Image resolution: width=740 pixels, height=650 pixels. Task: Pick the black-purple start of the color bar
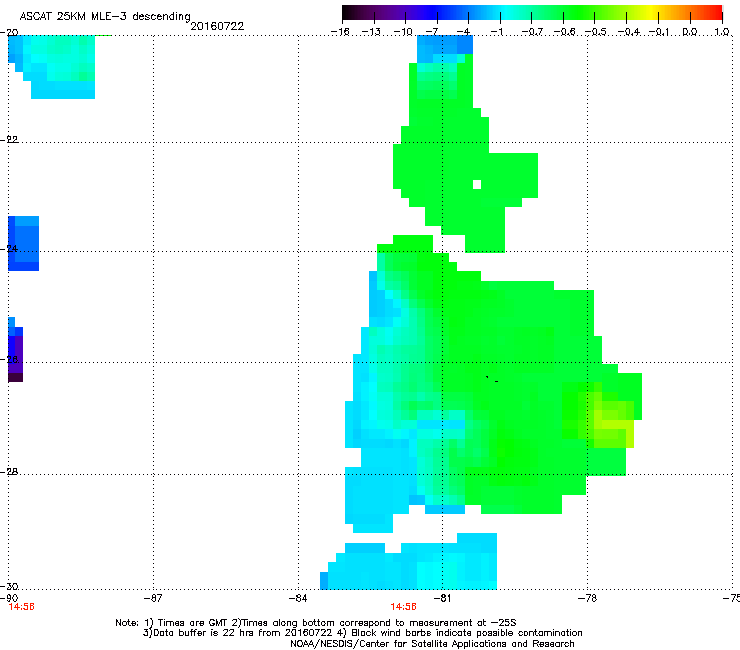coord(352,13)
